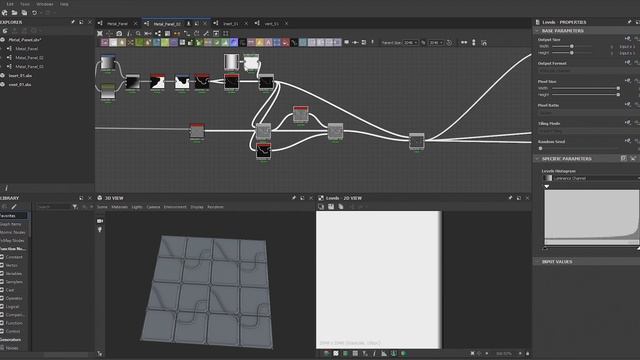The height and width of the screenshot is (360, 640).
Task: Open the second 2048 size dropdown
Action: 436,42
